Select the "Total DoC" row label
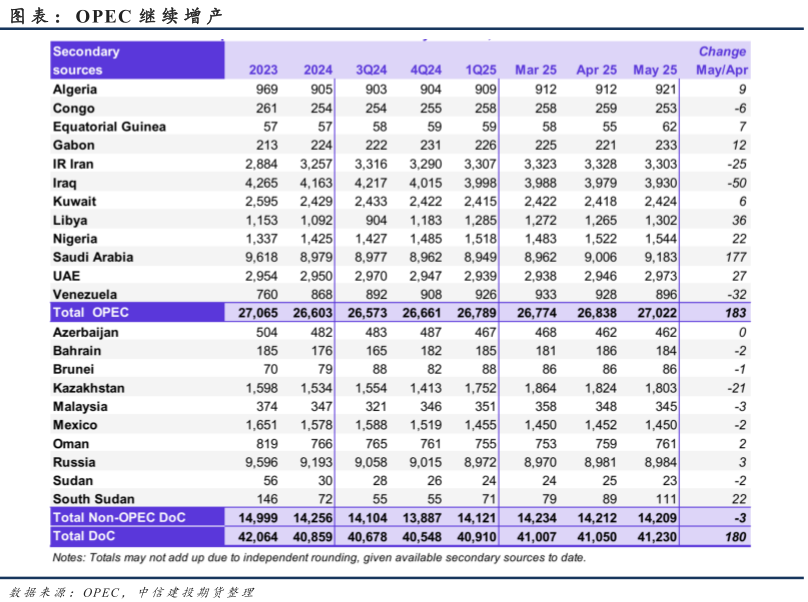Viewport: 808px width, 602px height. pos(84,536)
